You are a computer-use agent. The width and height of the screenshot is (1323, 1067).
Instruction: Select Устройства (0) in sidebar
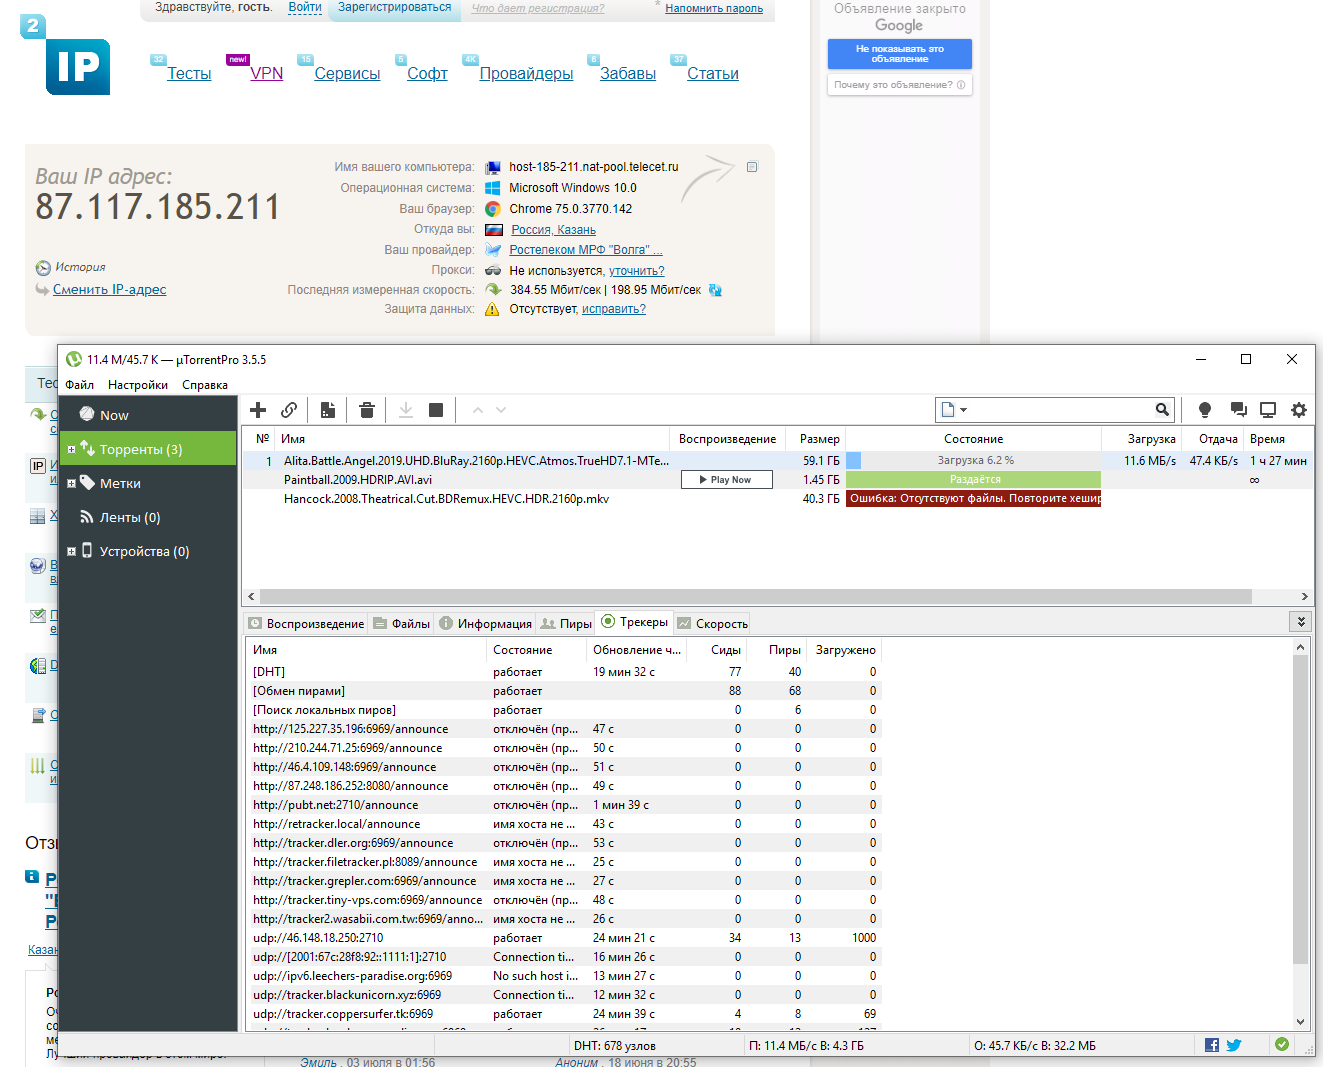(x=148, y=551)
